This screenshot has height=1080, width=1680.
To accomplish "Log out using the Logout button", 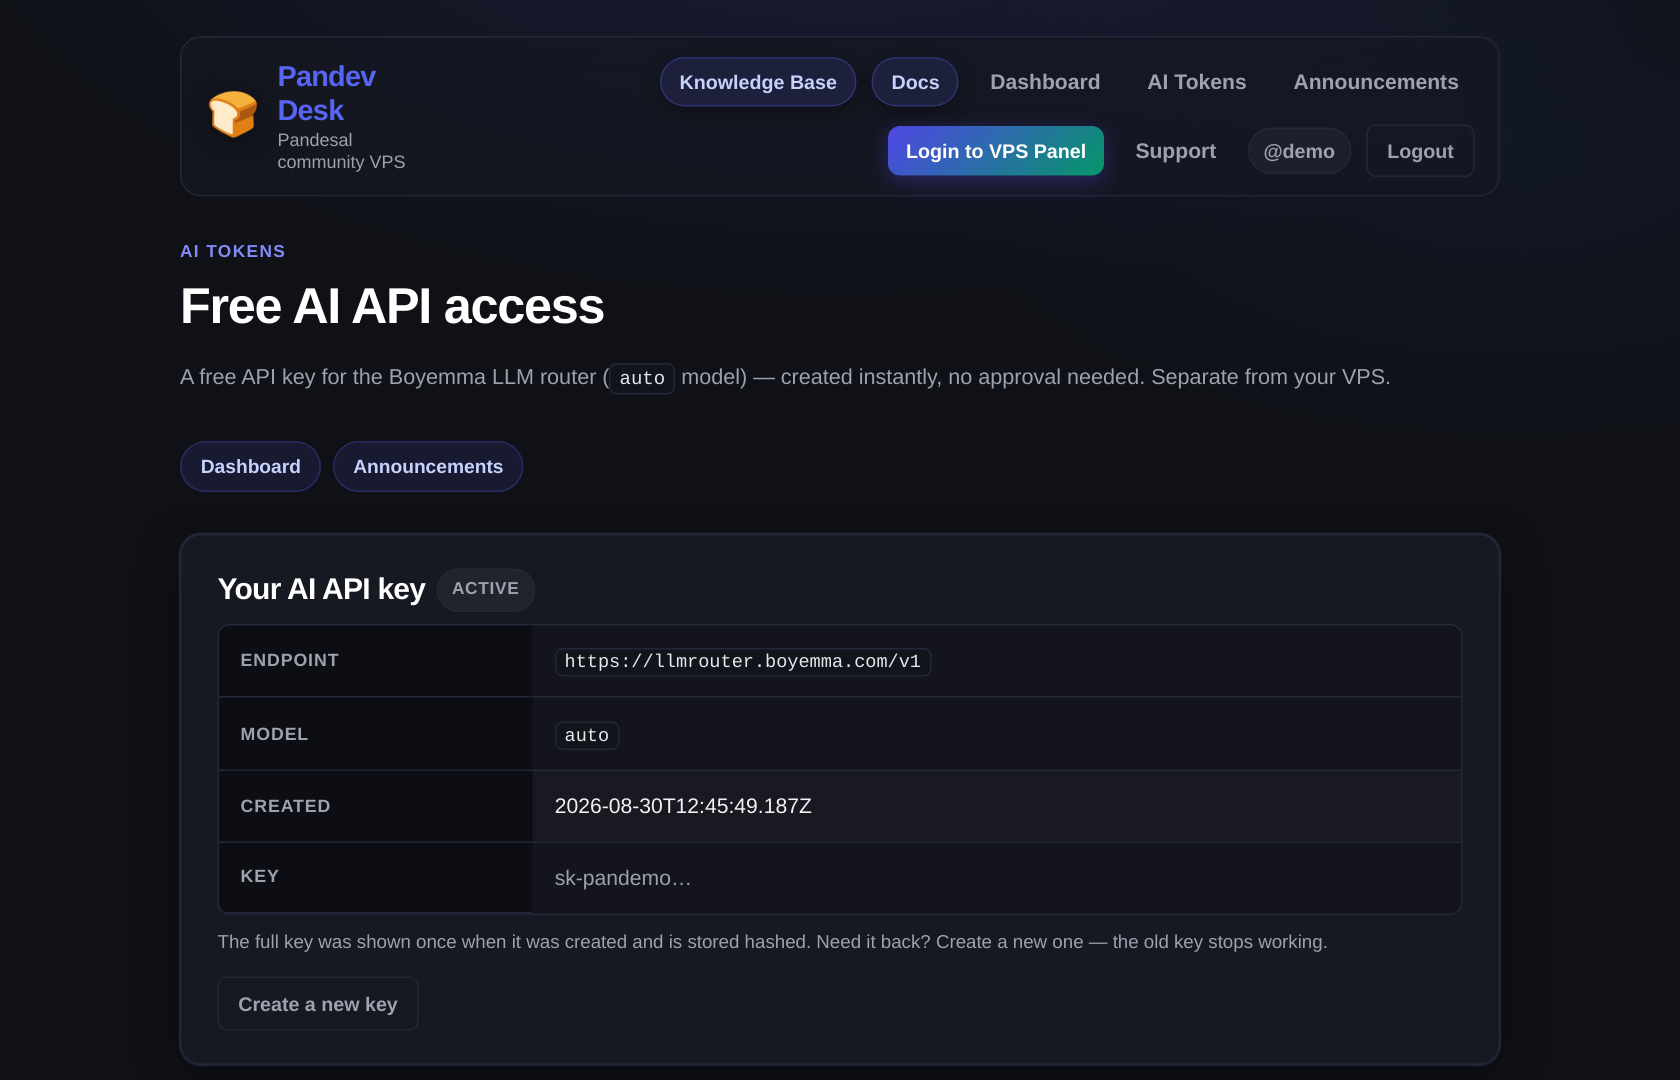I will click(1420, 151).
